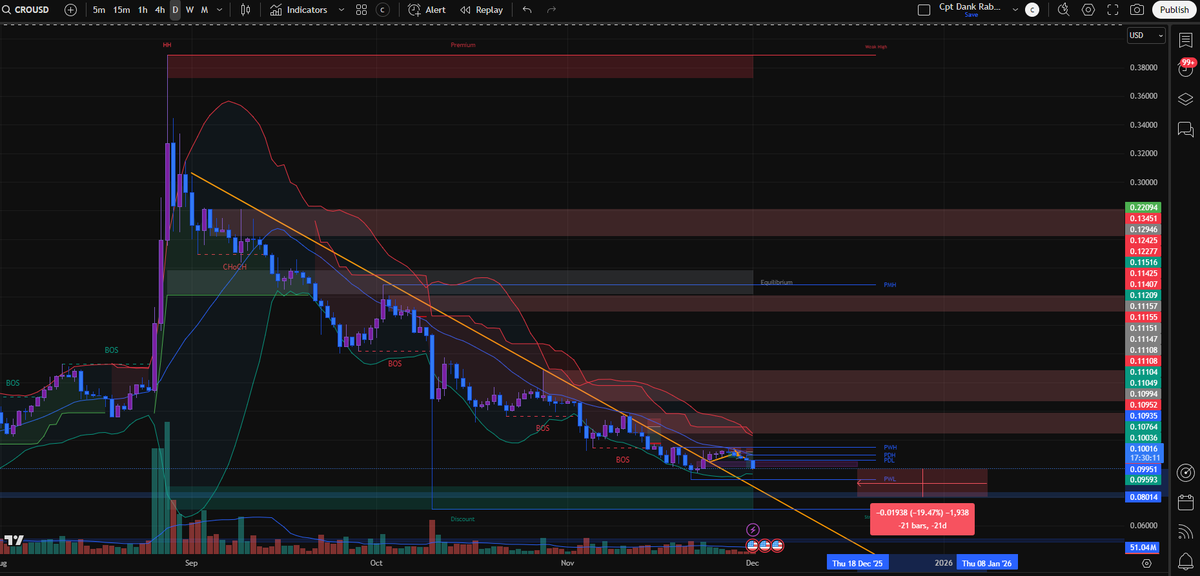1200x576 pixels.
Task: Open the Indicators dialog
Action: 298,9
